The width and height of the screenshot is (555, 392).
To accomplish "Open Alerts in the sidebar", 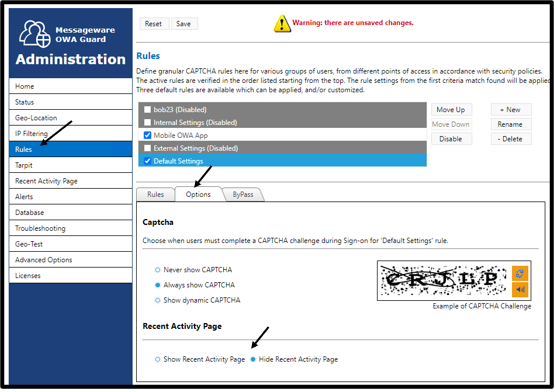I will 70,197.
